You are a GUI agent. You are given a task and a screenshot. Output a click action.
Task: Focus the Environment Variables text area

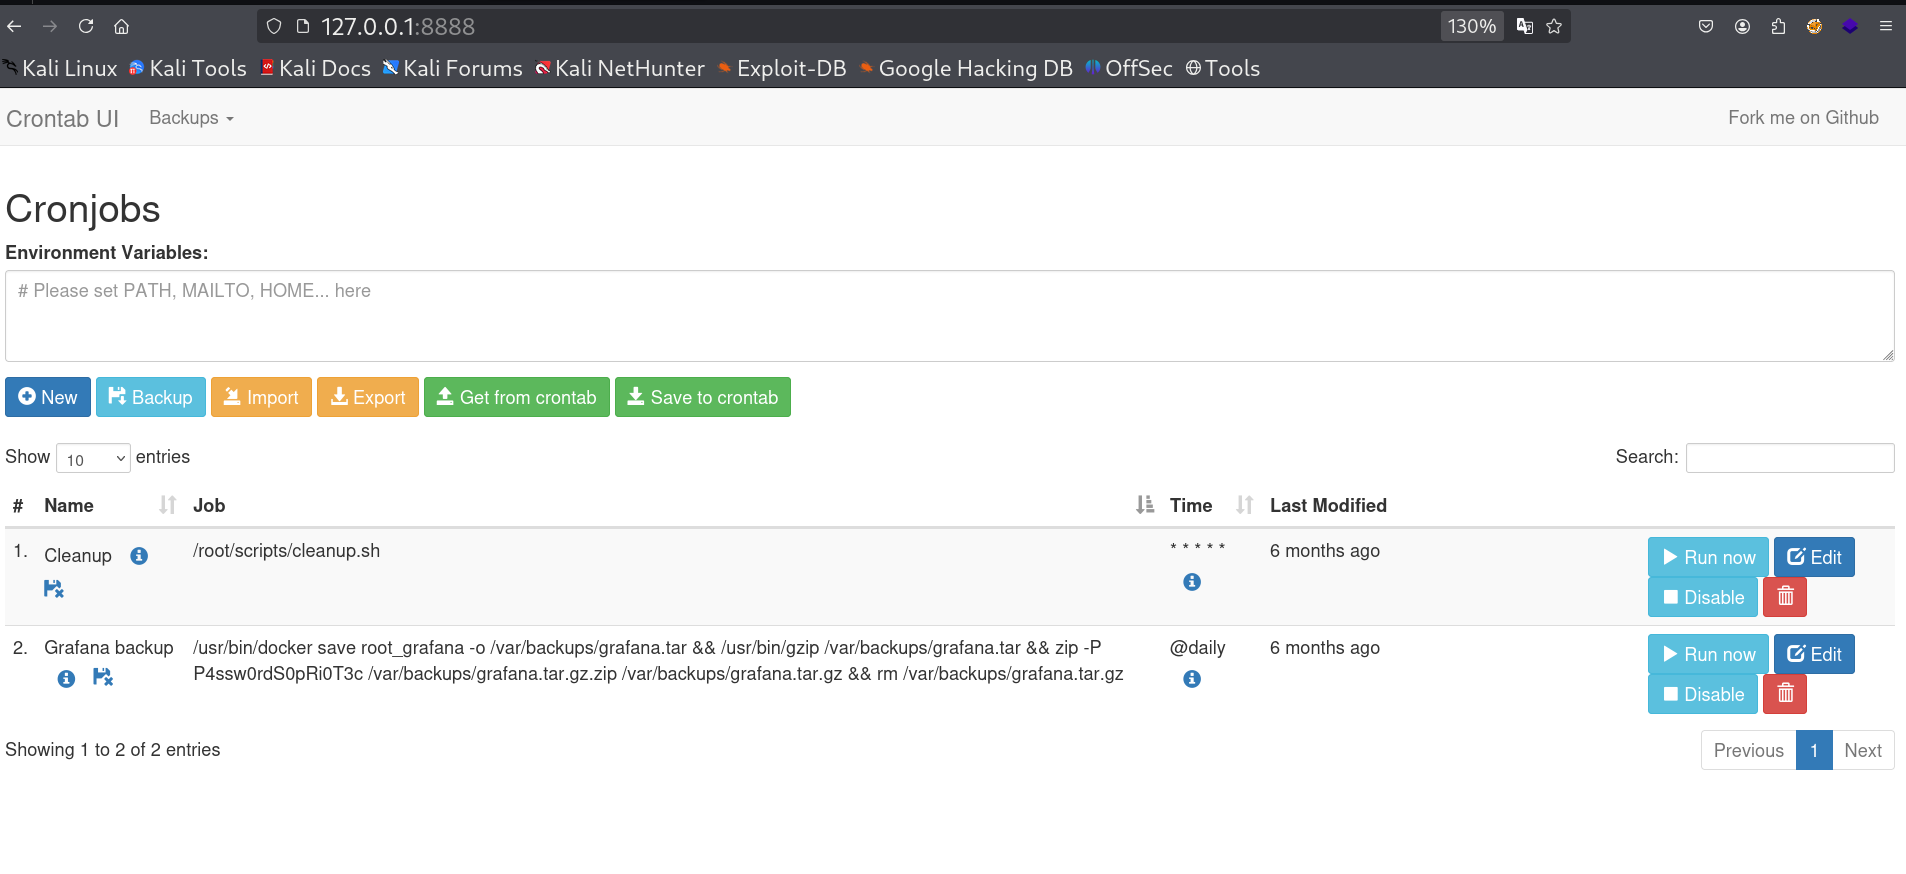coord(950,316)
